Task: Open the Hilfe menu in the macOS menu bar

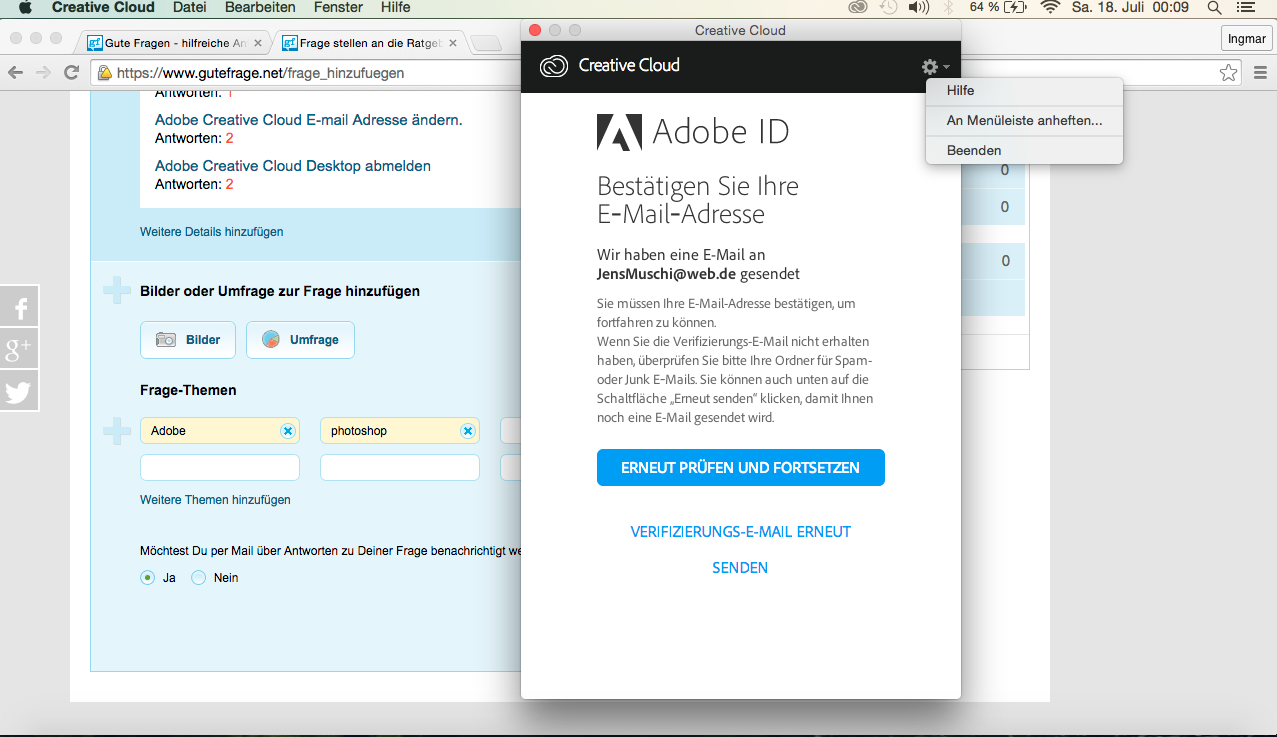Action: pos(396,8)
